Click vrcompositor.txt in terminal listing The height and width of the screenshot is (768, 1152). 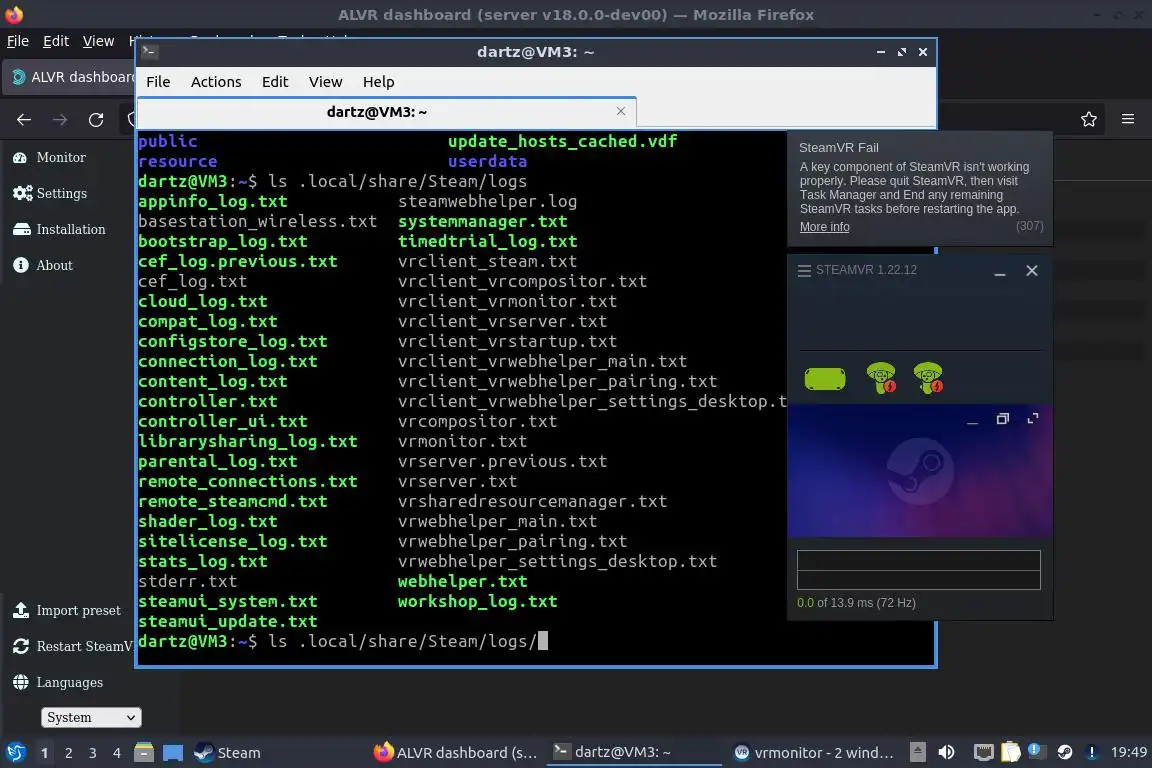coord(477,421)
